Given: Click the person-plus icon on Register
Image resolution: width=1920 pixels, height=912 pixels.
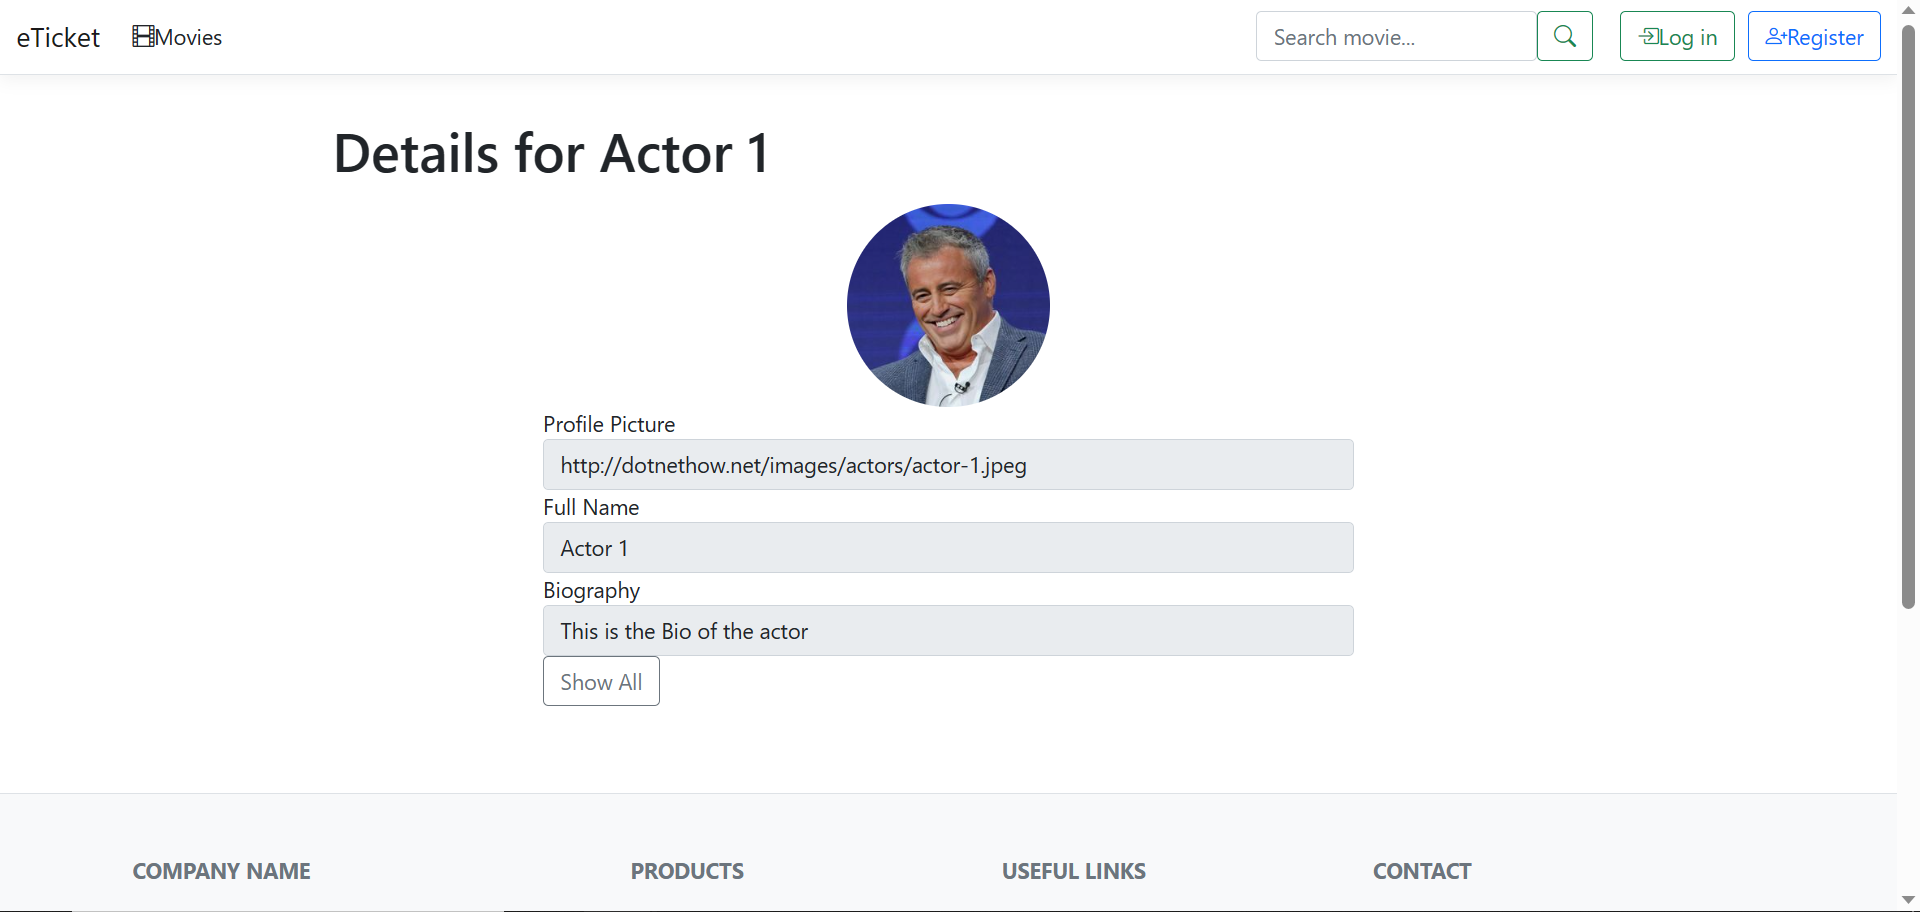Looking at the screenshot, I should tap(1776, 36).
